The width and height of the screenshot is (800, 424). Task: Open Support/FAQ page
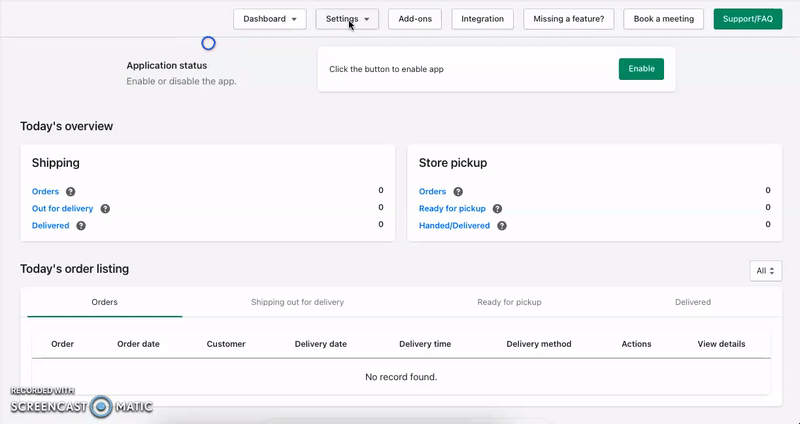747,19
